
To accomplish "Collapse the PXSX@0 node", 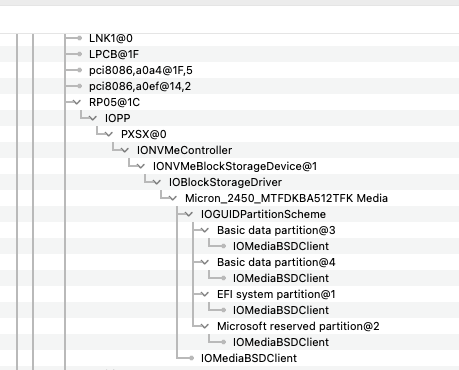I will [109, 134].
